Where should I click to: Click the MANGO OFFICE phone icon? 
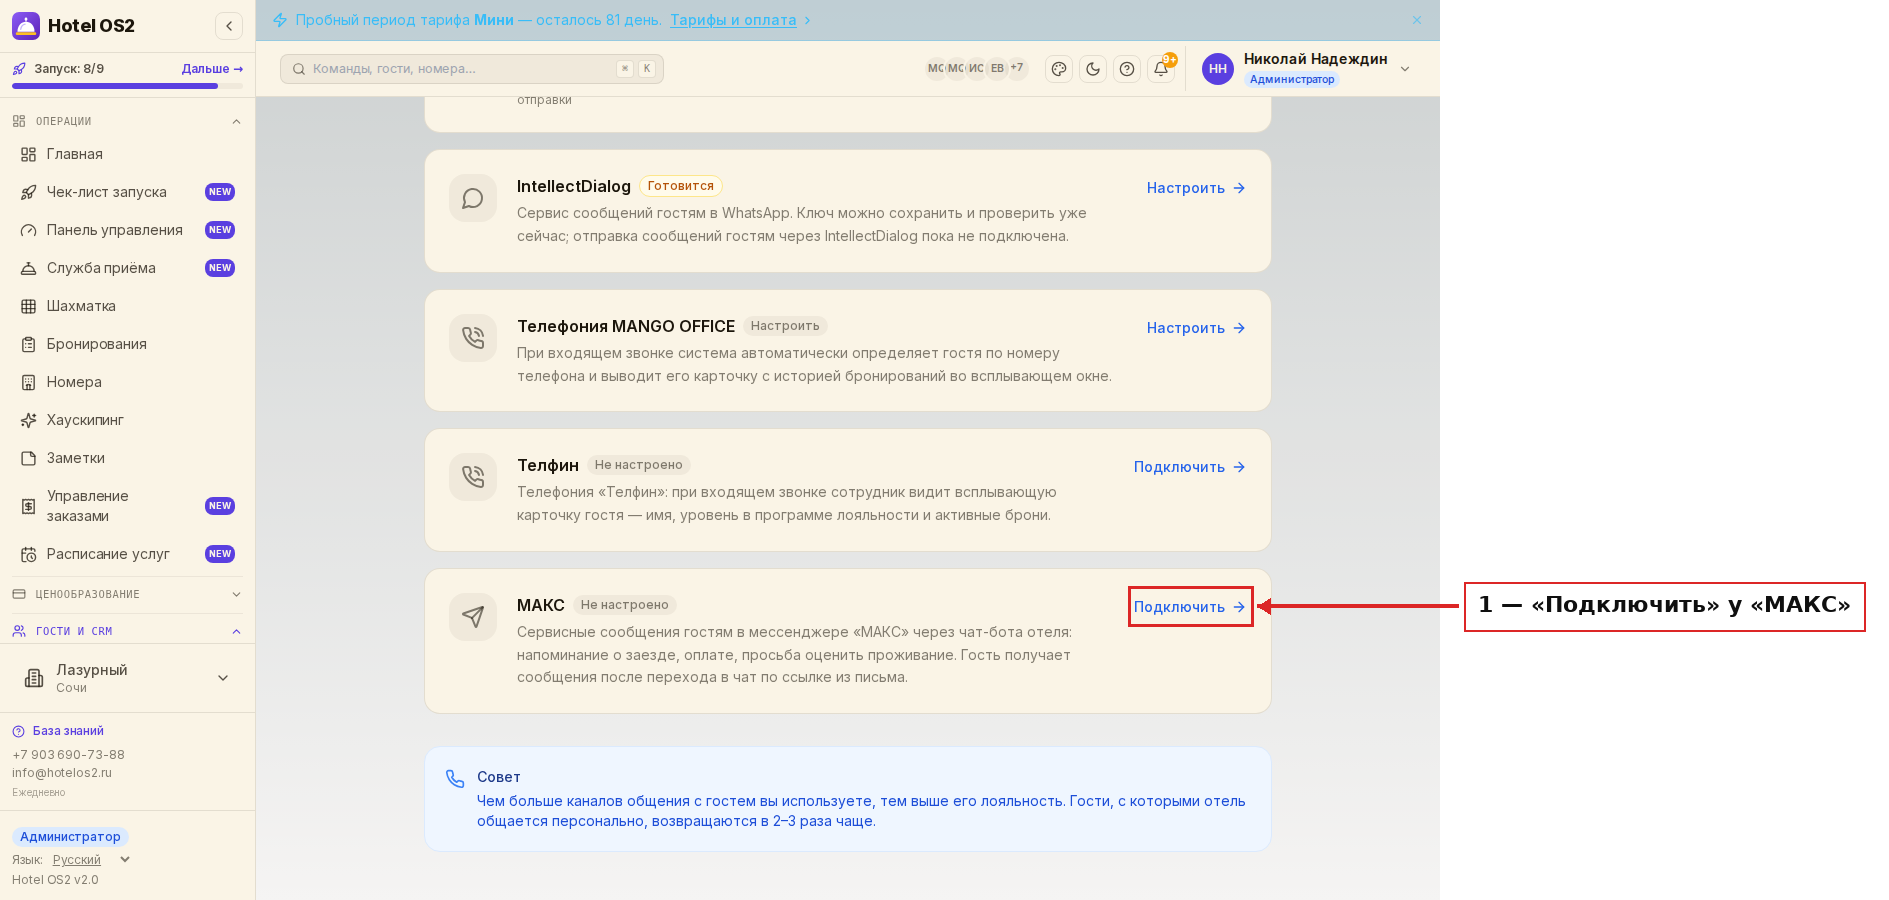473,338
